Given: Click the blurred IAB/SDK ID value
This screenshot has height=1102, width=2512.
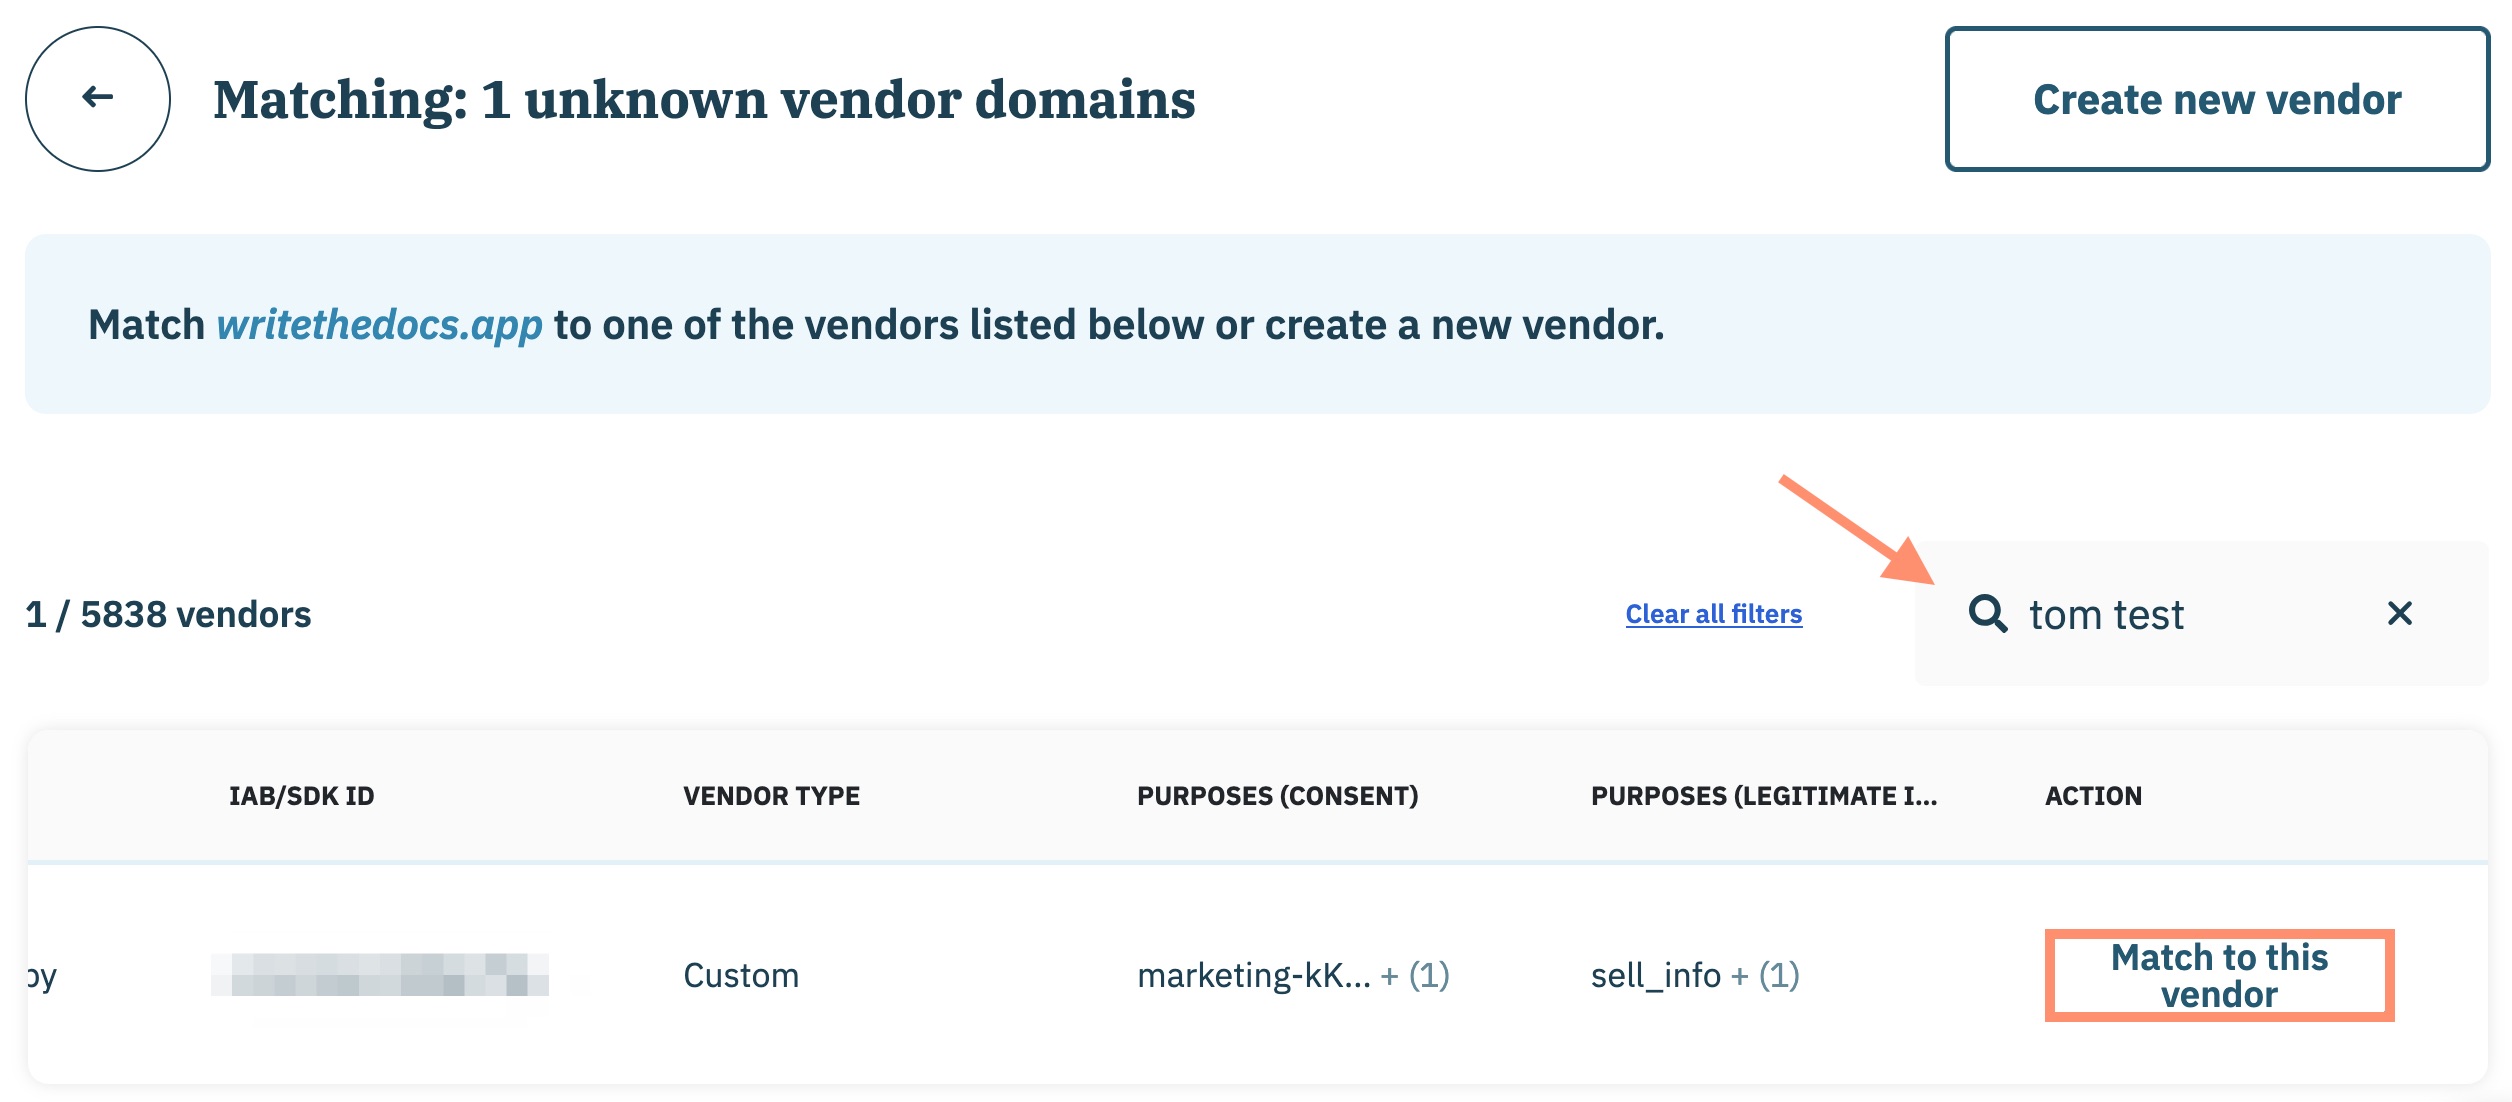Looking at the screenshot, I should pyautogui.click(x=380, y=975).
